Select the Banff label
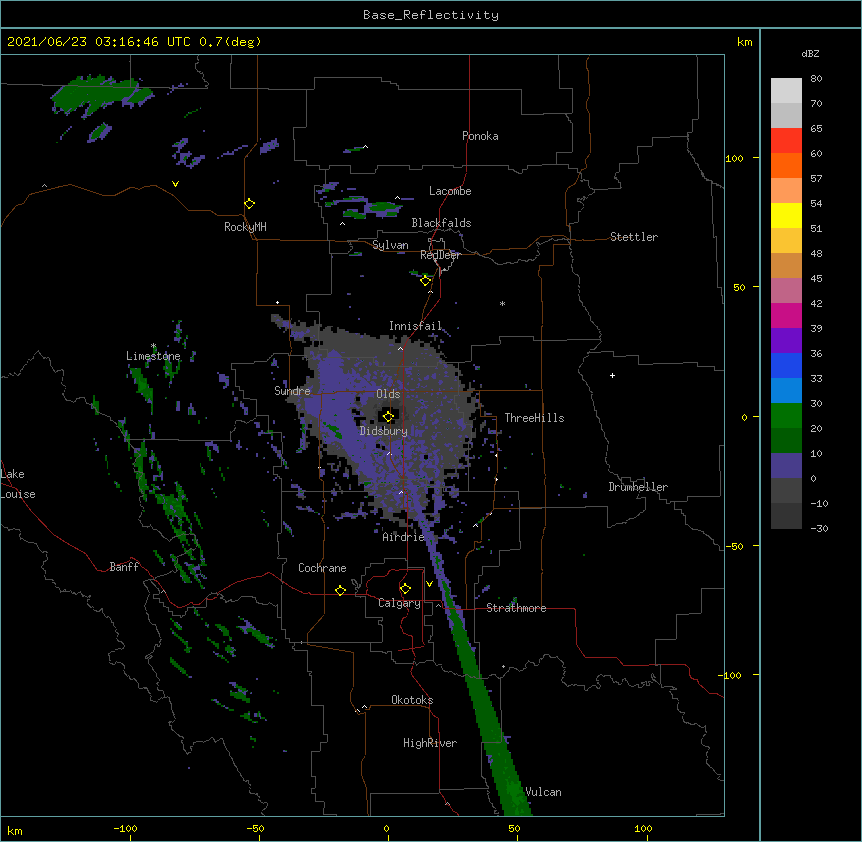862x842 pixels. click(124, 567)
